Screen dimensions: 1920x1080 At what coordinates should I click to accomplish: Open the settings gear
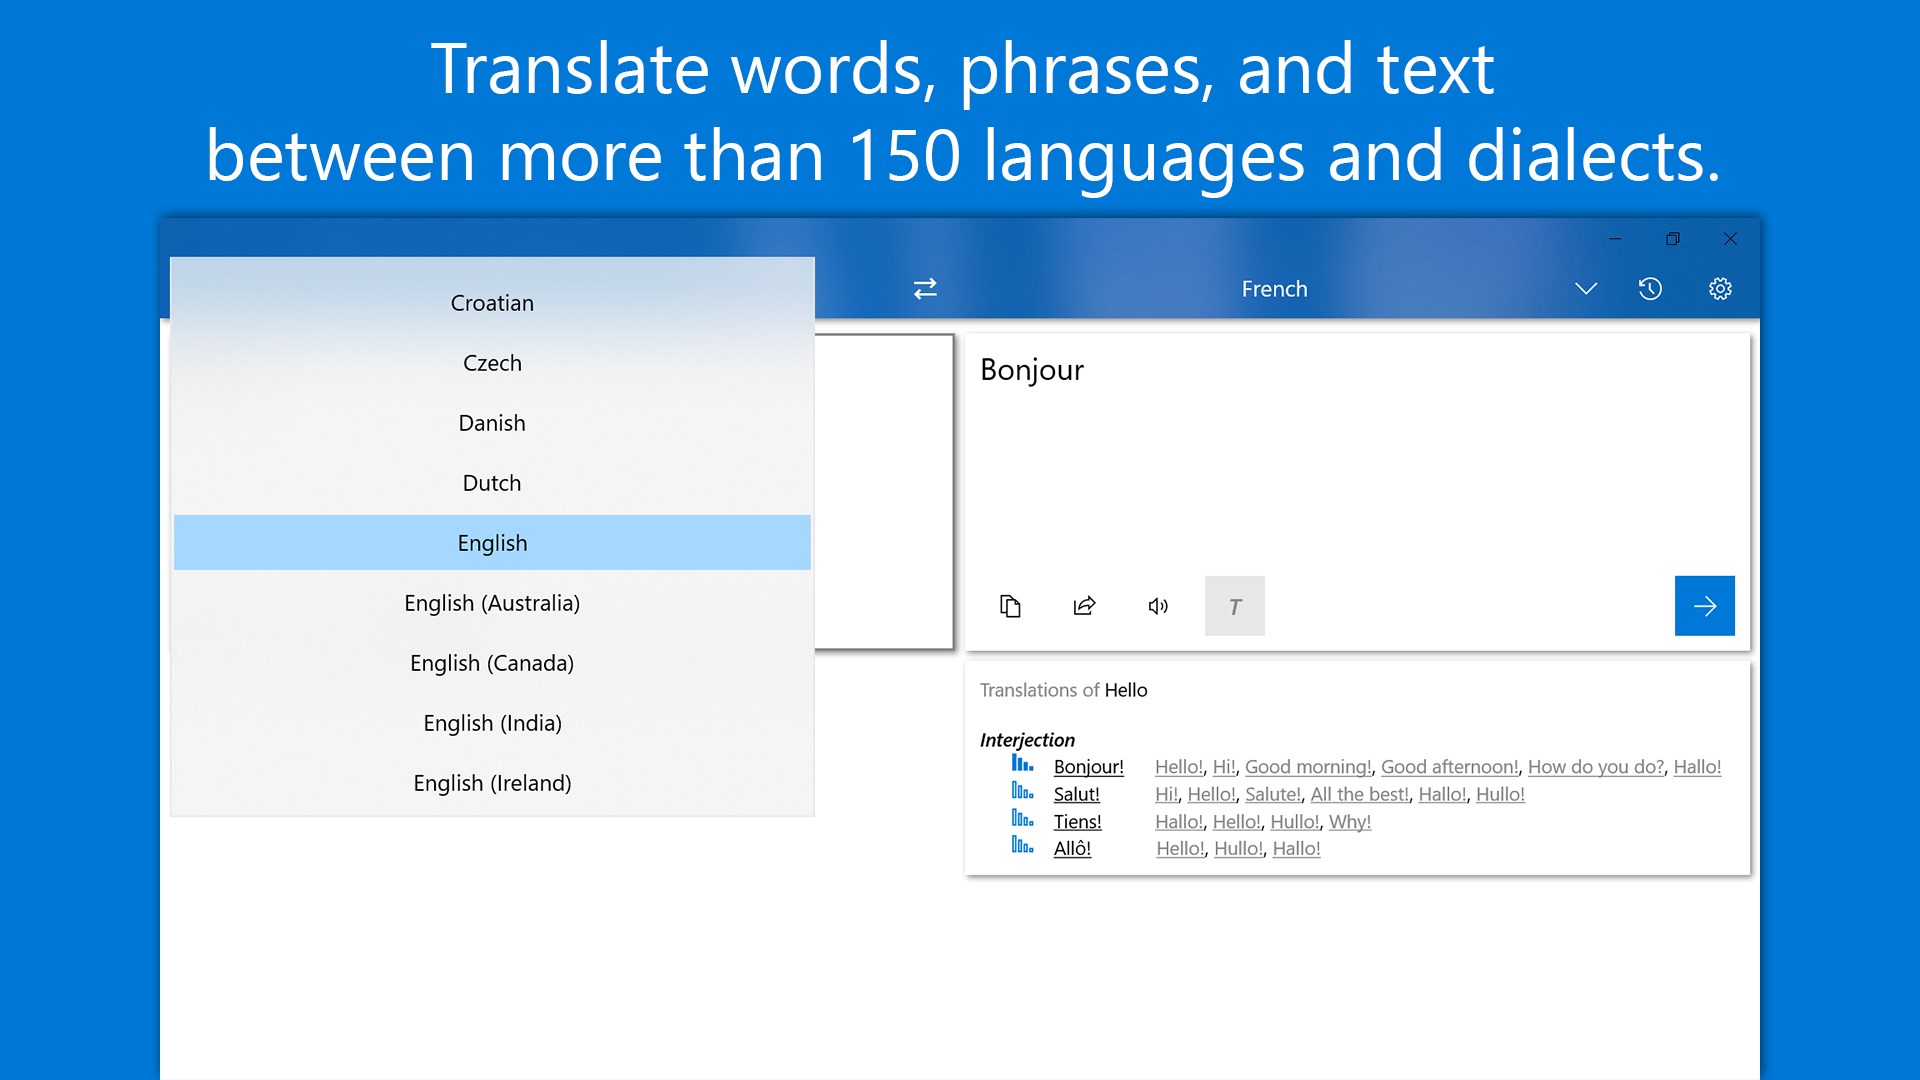pos(1720,289)
